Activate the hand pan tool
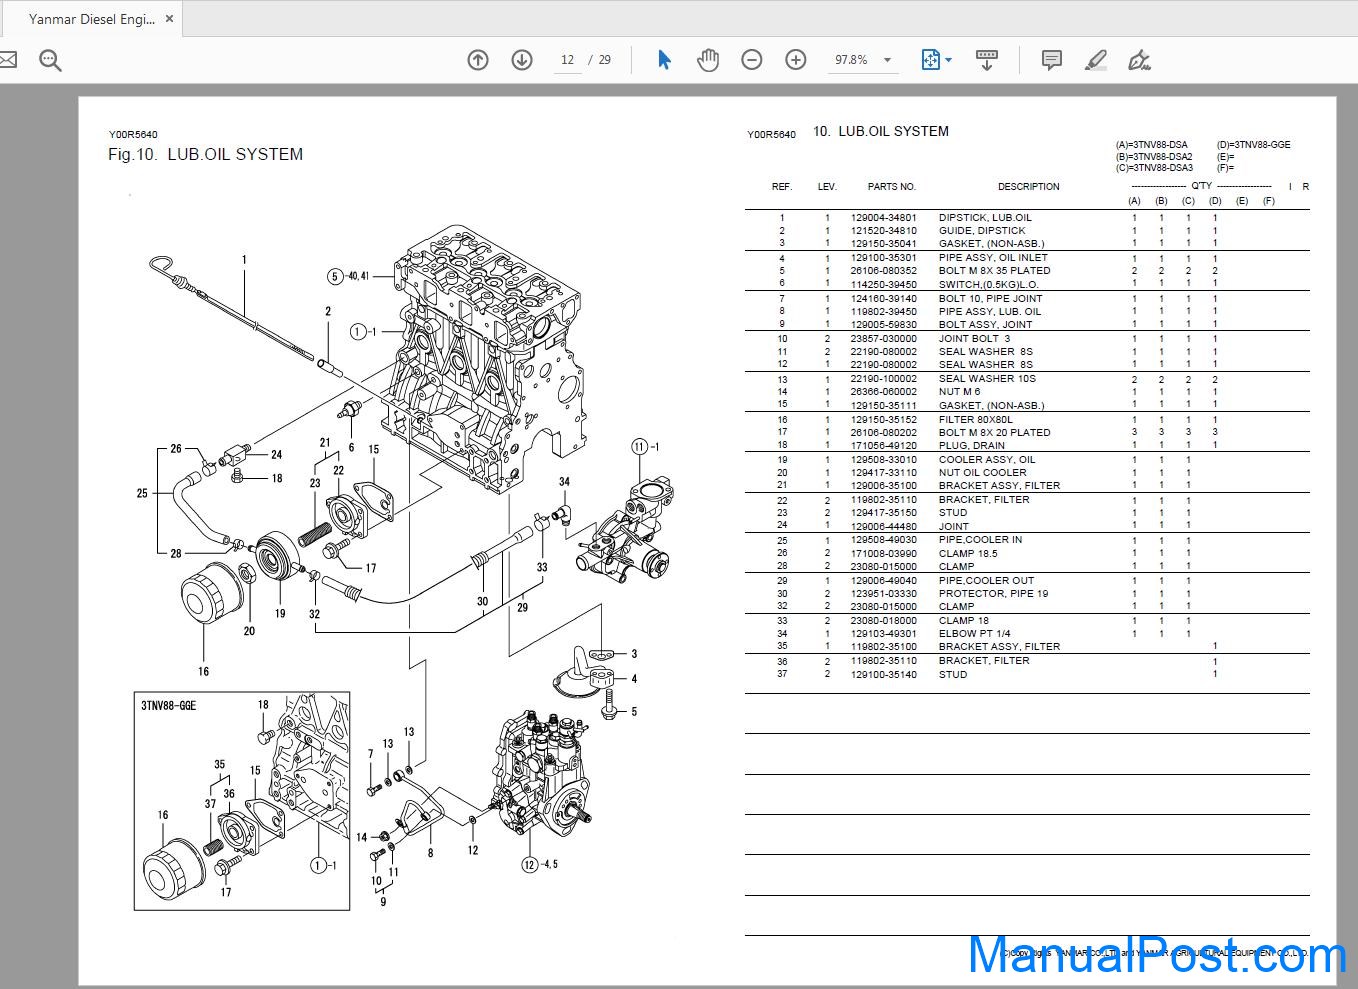This screenshot has width=1358, height=989. [x=708, y=60]
